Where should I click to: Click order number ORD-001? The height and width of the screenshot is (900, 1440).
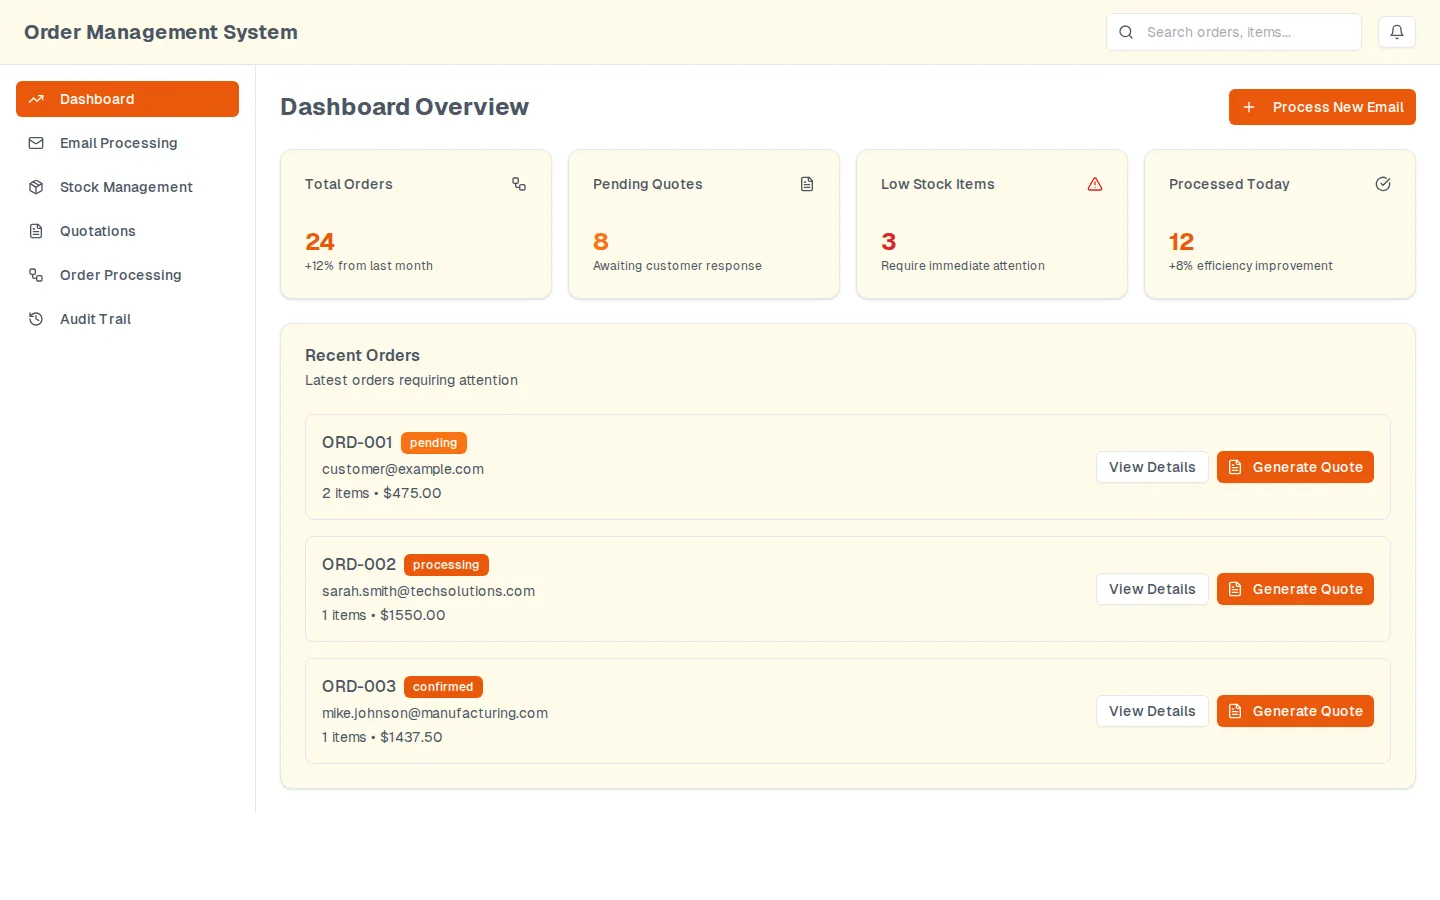click(357, 442)
